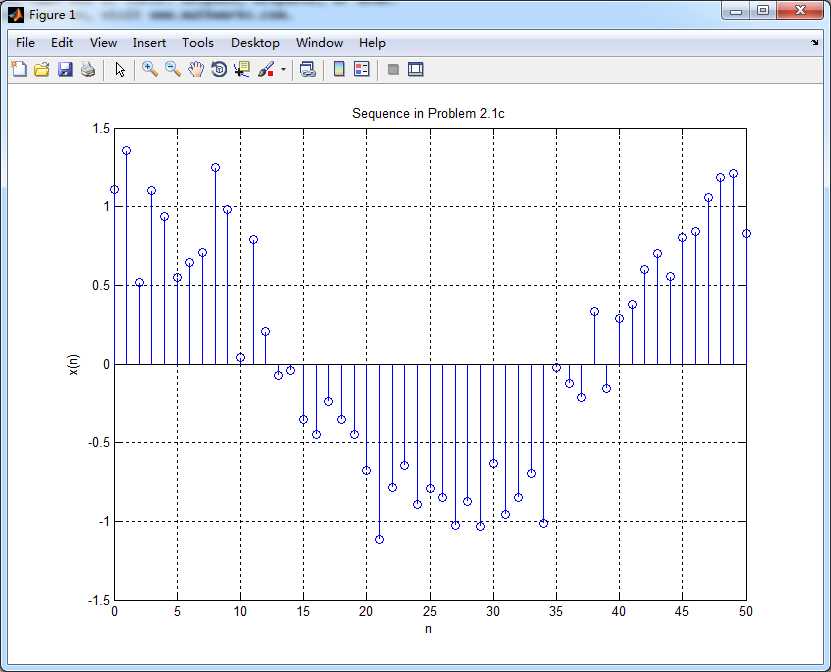Hide plot tools using the gray square icon
This screenshot has height=672, width=831.
coord(393,69)
